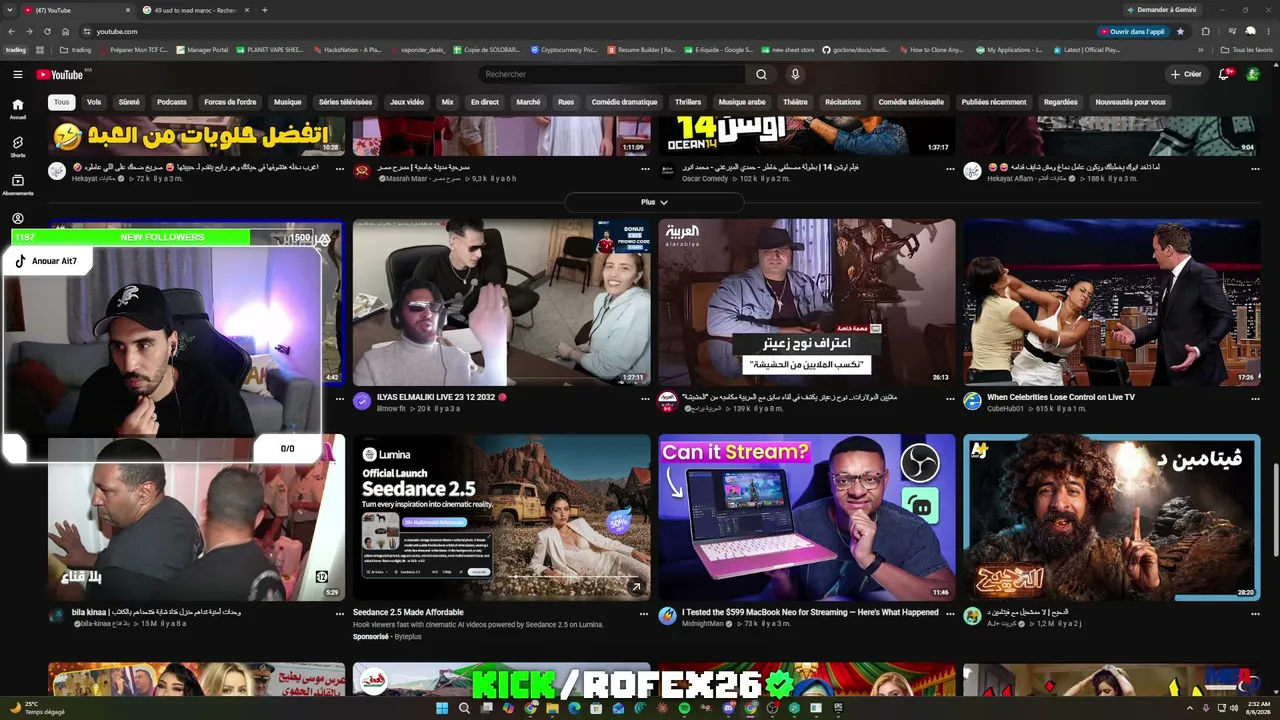Select the Nouveautés pour vous chip
The height and width of the screenshot is (720, 1280).
tap(1130, 102)
